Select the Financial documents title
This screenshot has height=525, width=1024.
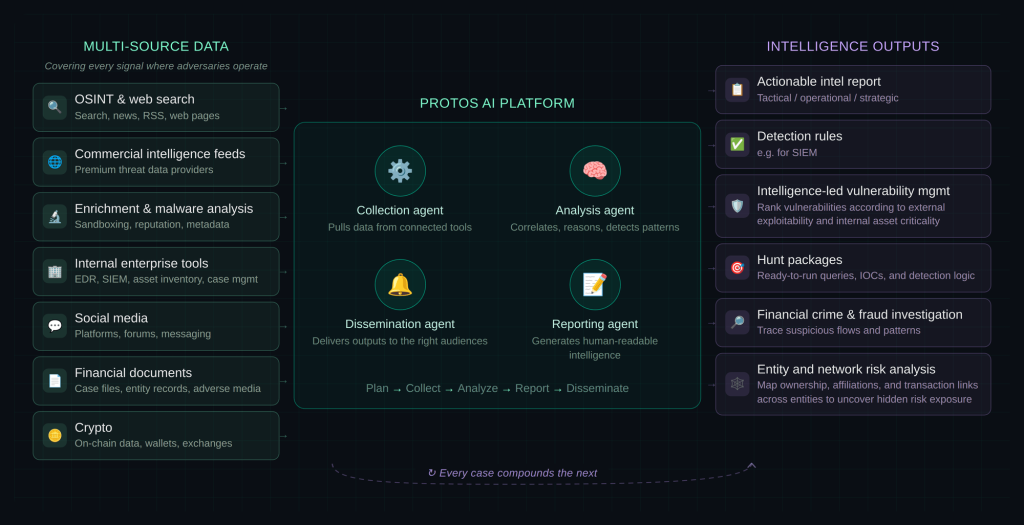tap(133, 373)
